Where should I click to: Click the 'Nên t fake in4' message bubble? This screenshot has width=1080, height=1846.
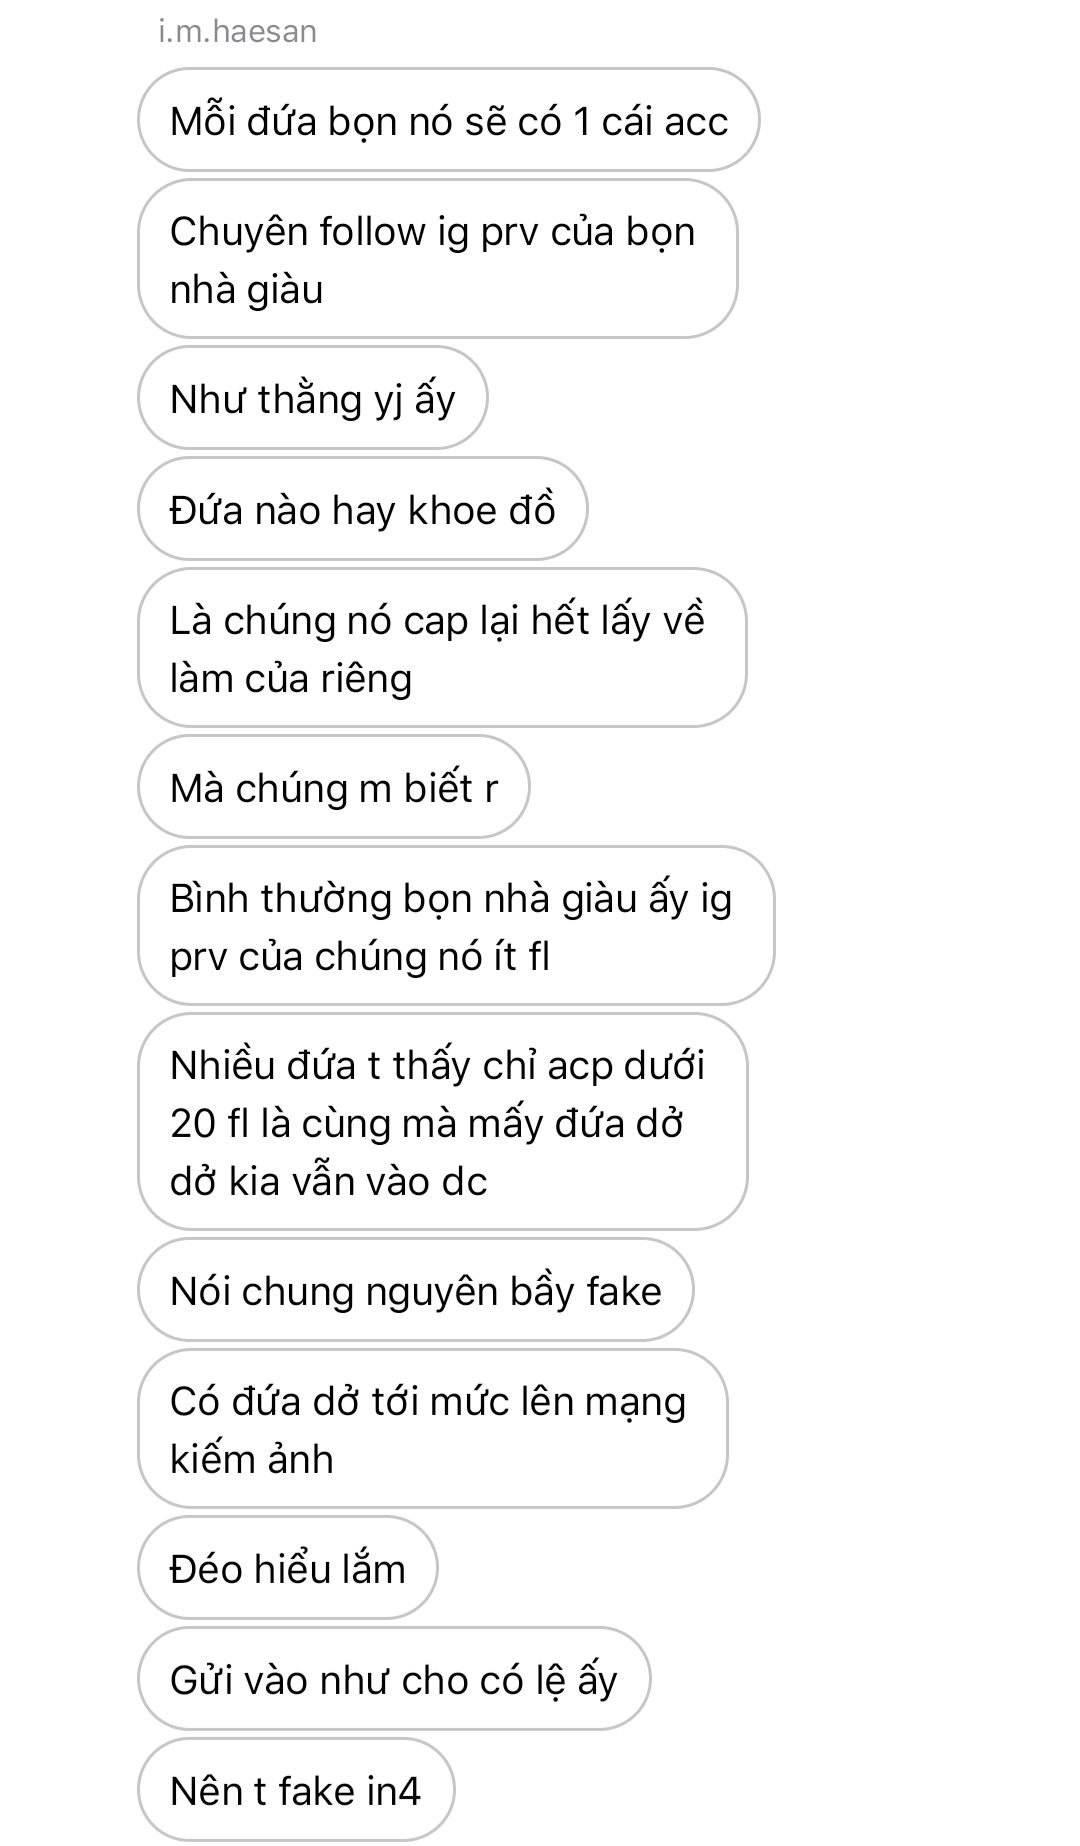pos(296,1790)
